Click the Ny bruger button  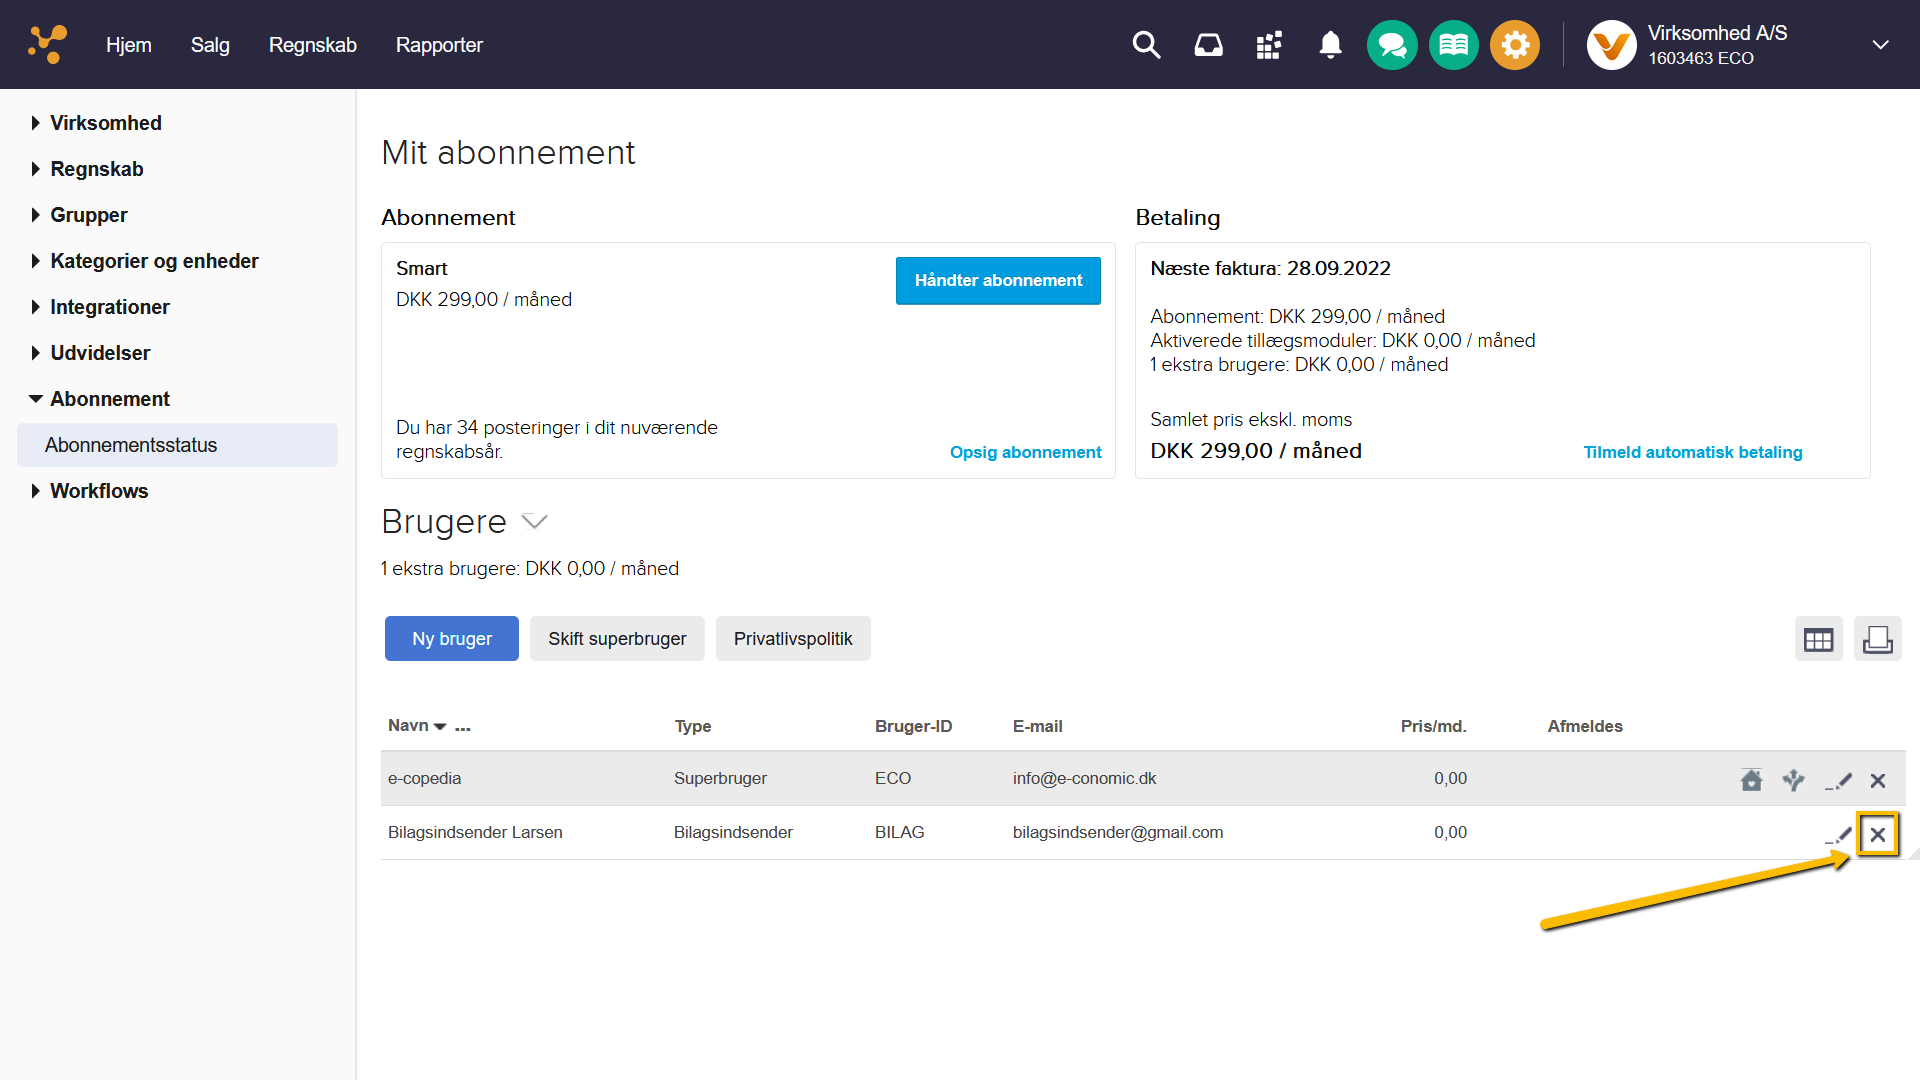451,639
